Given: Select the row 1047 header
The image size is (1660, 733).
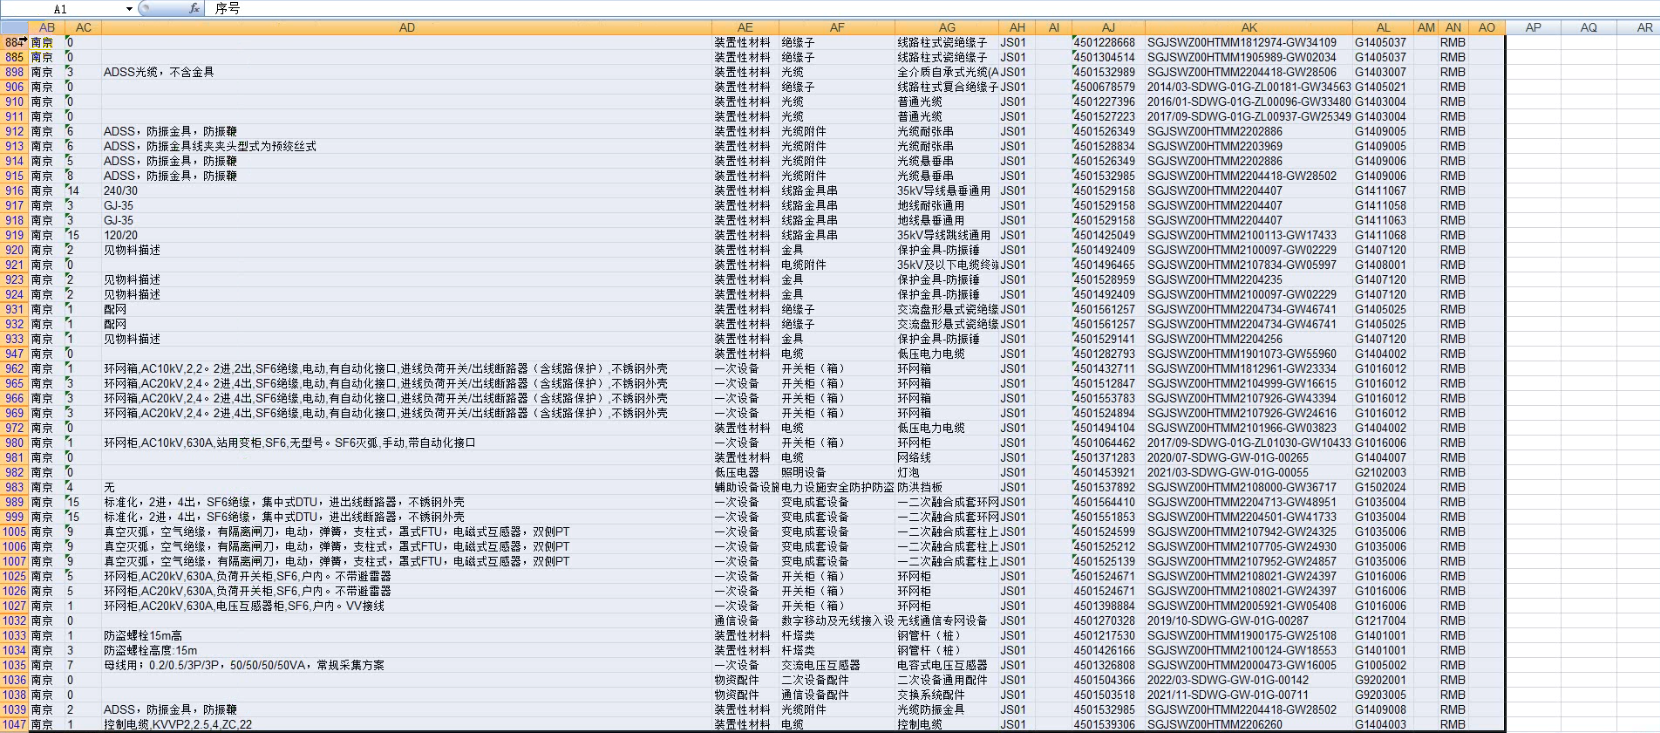Looking at the screenshot, I should pos(14,725).
